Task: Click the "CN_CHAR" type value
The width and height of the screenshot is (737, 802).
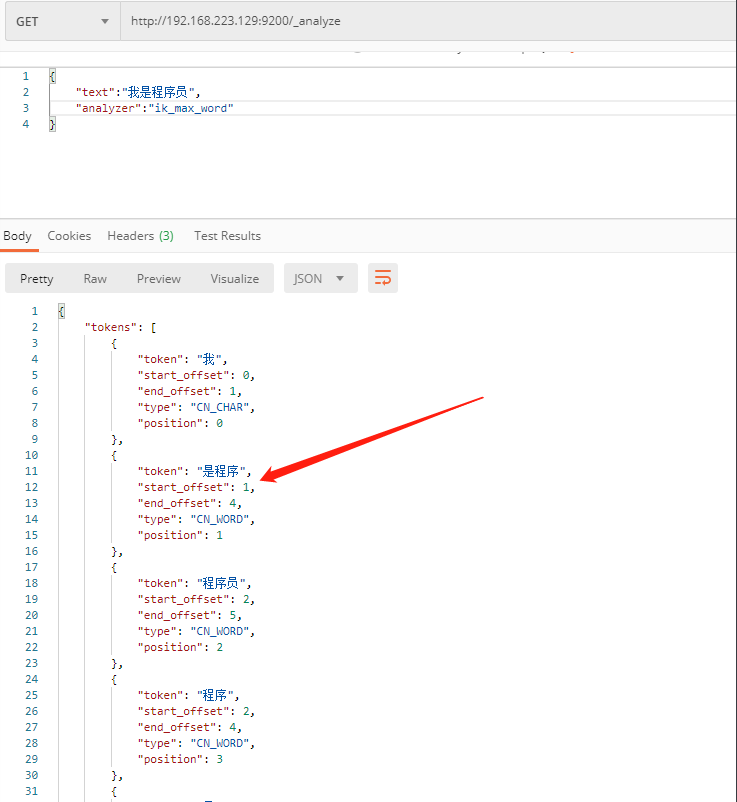Action: point(219,407)
